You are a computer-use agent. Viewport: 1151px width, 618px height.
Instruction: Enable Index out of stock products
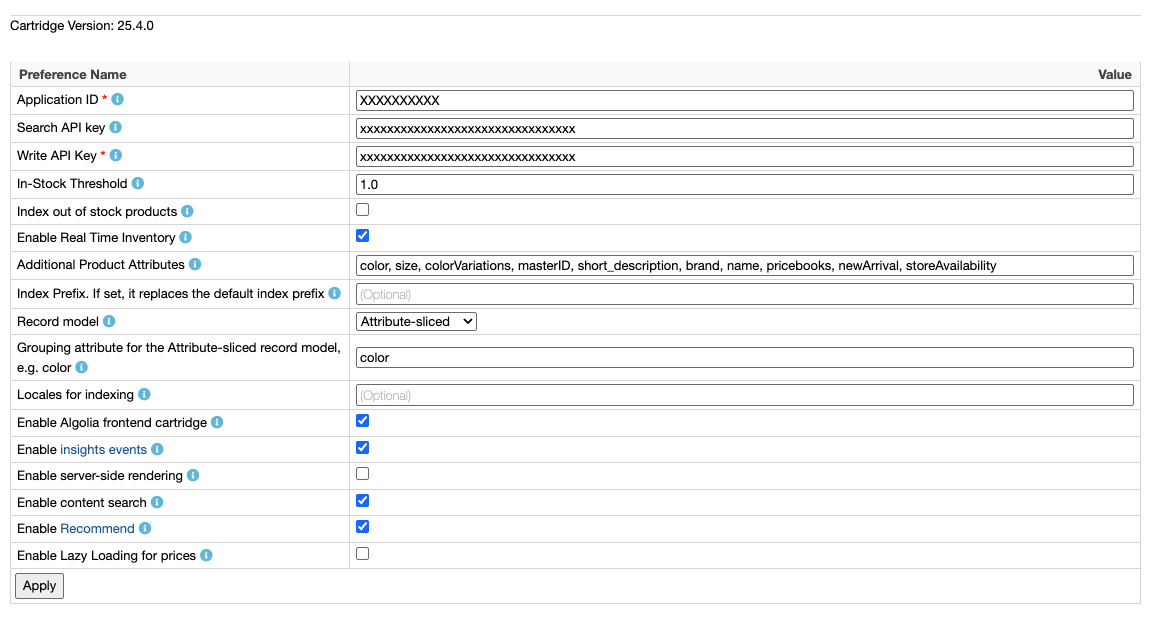point(362,209)
